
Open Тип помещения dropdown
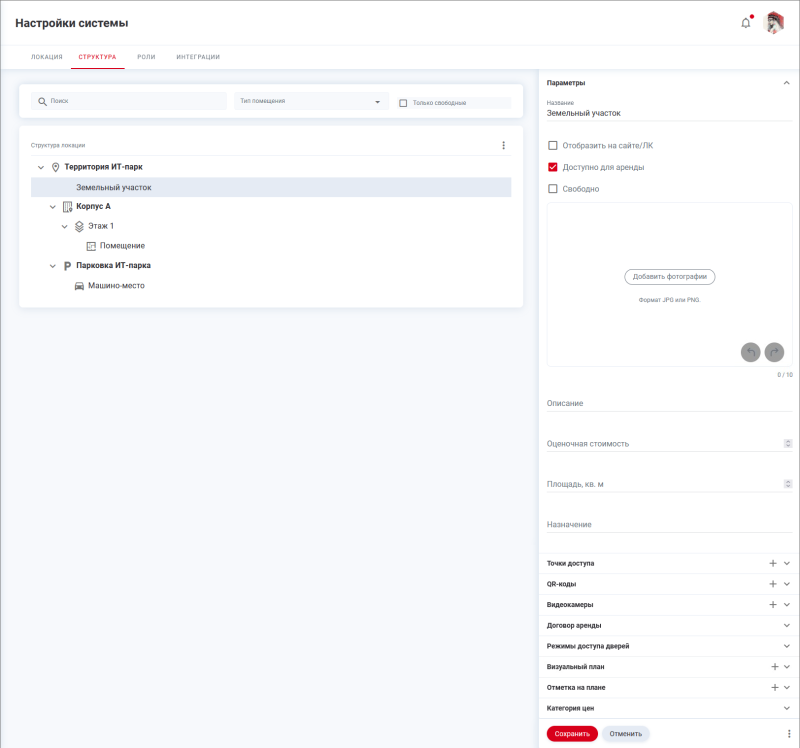[311, 101]
